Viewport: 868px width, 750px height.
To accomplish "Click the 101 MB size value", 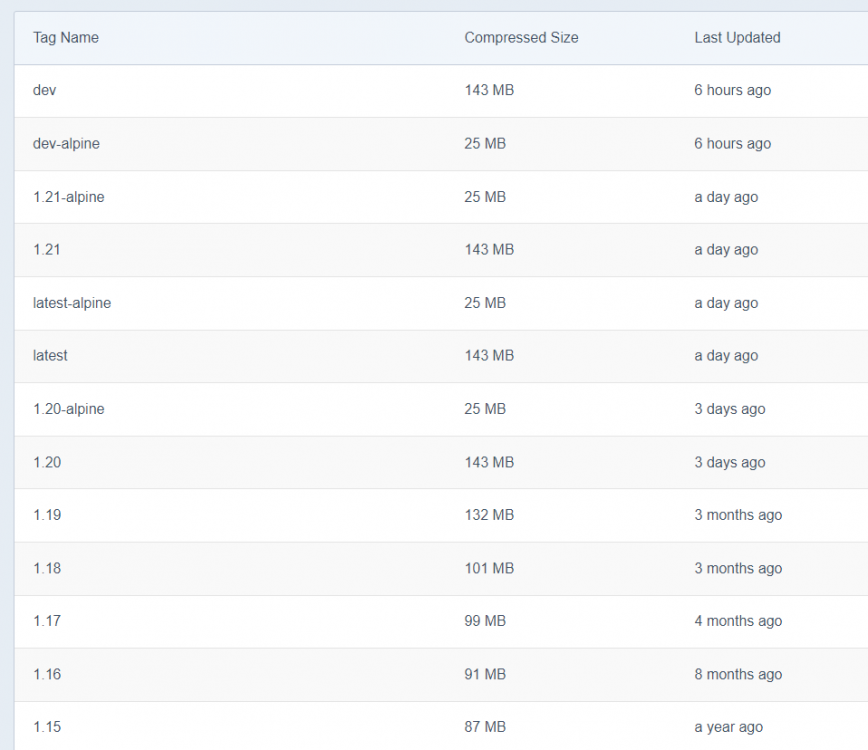I will point(489,568).
